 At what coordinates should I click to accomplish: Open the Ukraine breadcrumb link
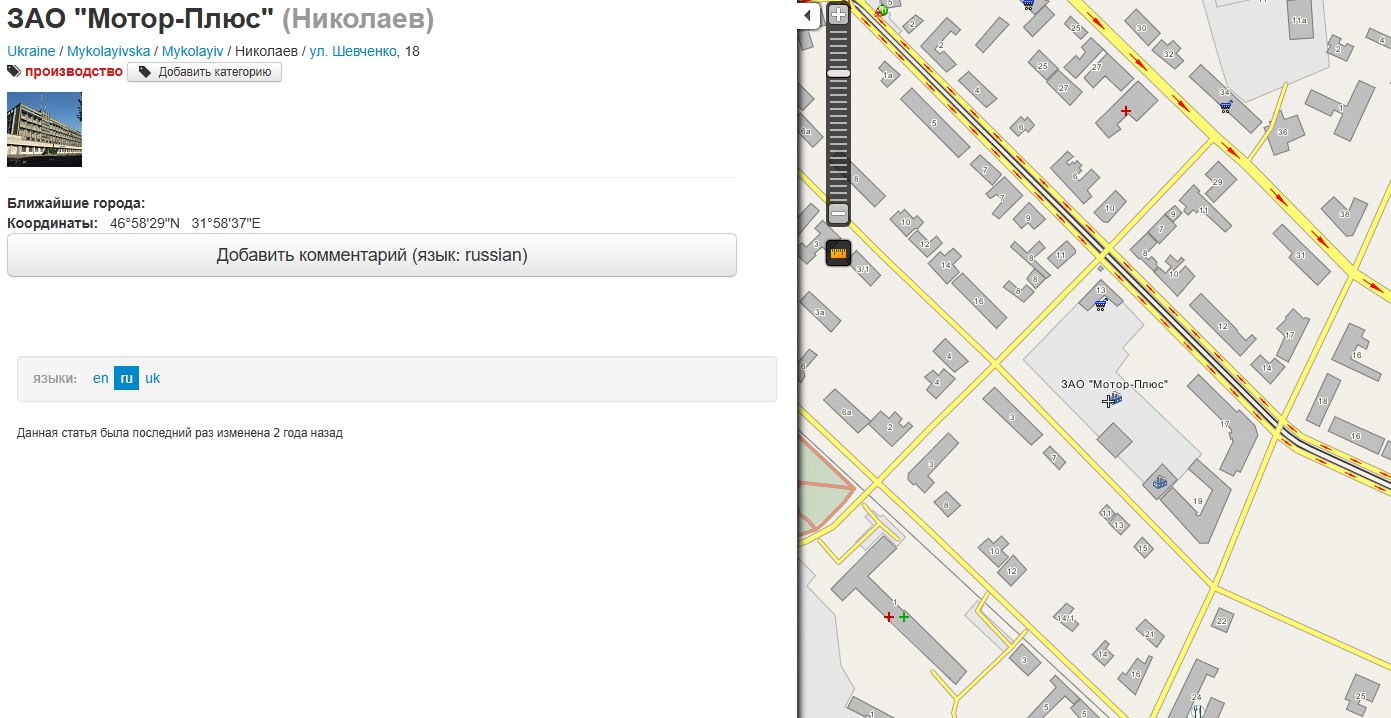coord(31,51)
